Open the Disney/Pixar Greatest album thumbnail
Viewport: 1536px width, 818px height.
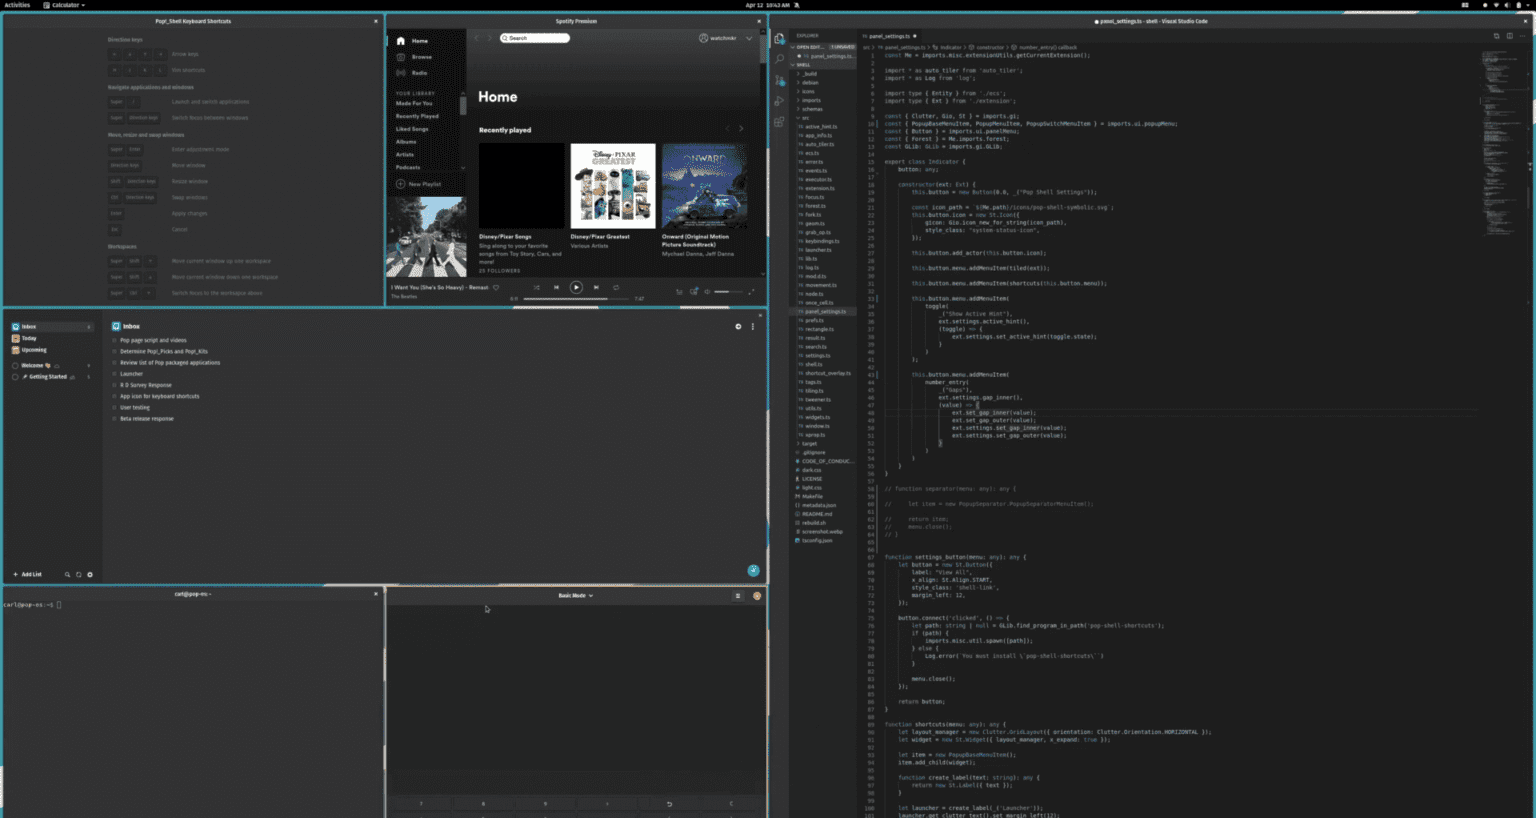click(x=614, y=185)
